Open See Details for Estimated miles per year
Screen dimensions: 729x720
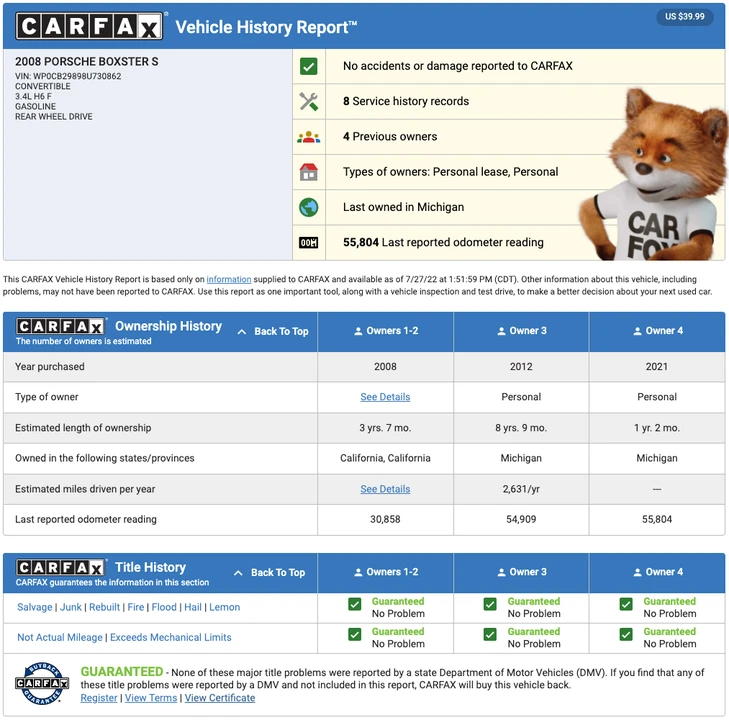point(385,489)
